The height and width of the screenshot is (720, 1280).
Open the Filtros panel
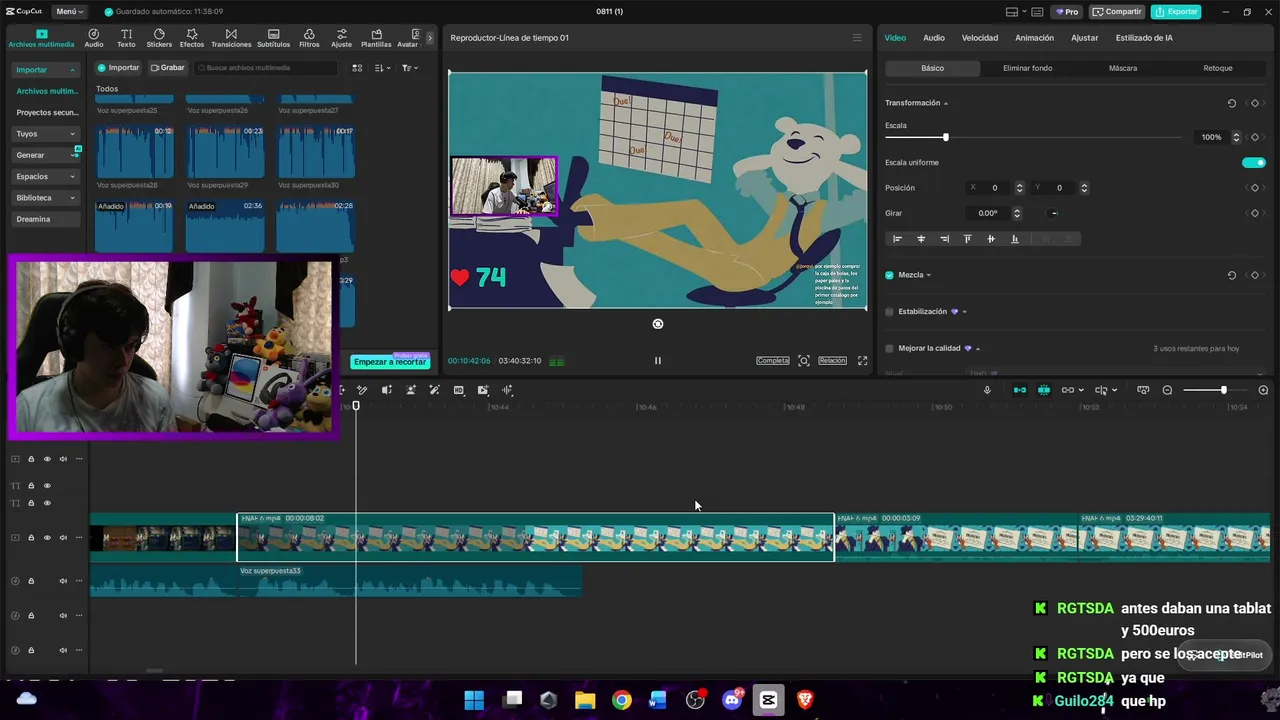[x=309, y=38]
